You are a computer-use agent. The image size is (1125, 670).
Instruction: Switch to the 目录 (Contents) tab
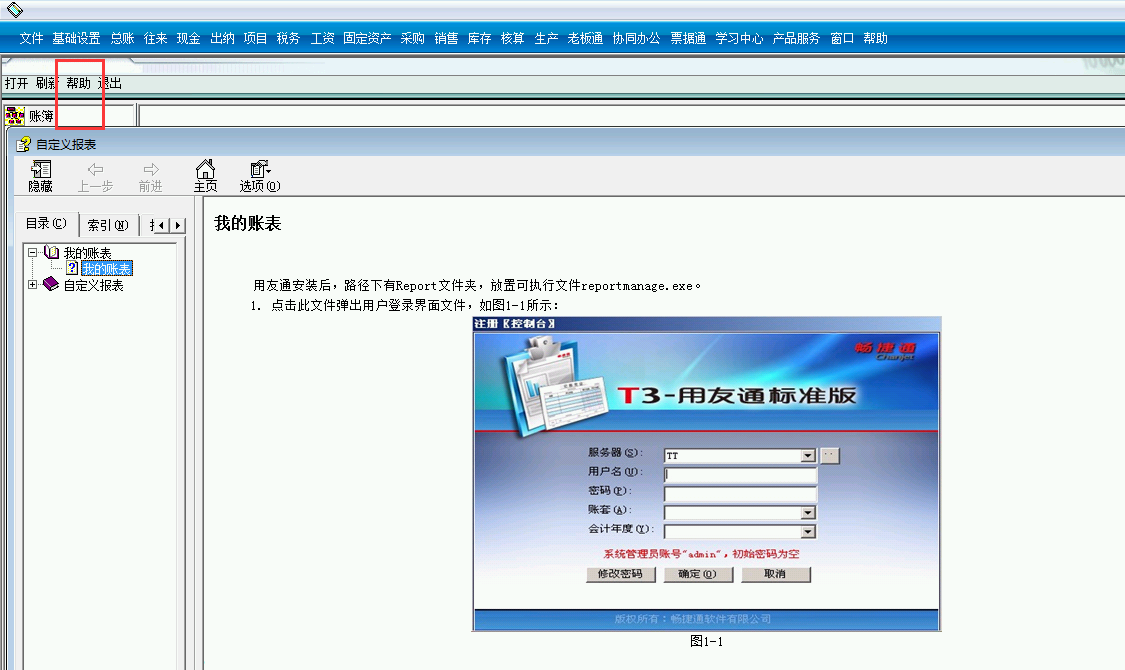(47, 224)
